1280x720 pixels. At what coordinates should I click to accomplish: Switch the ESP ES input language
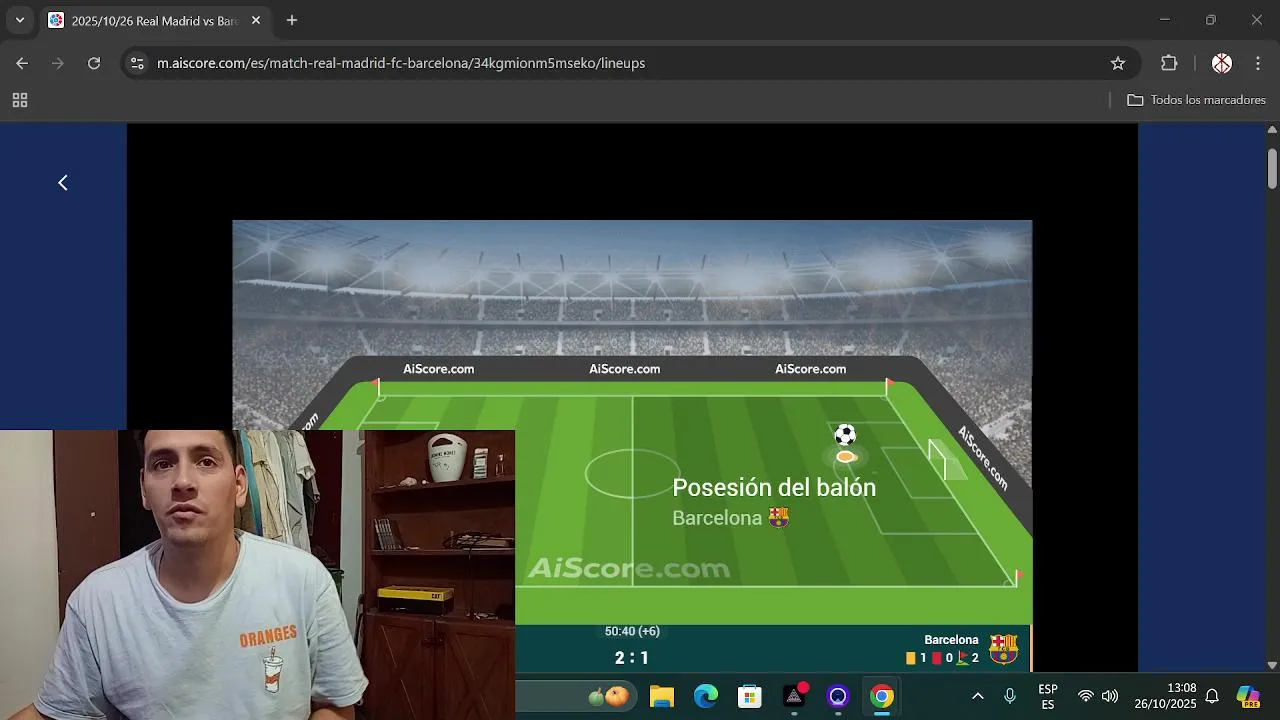point(1048,697)
